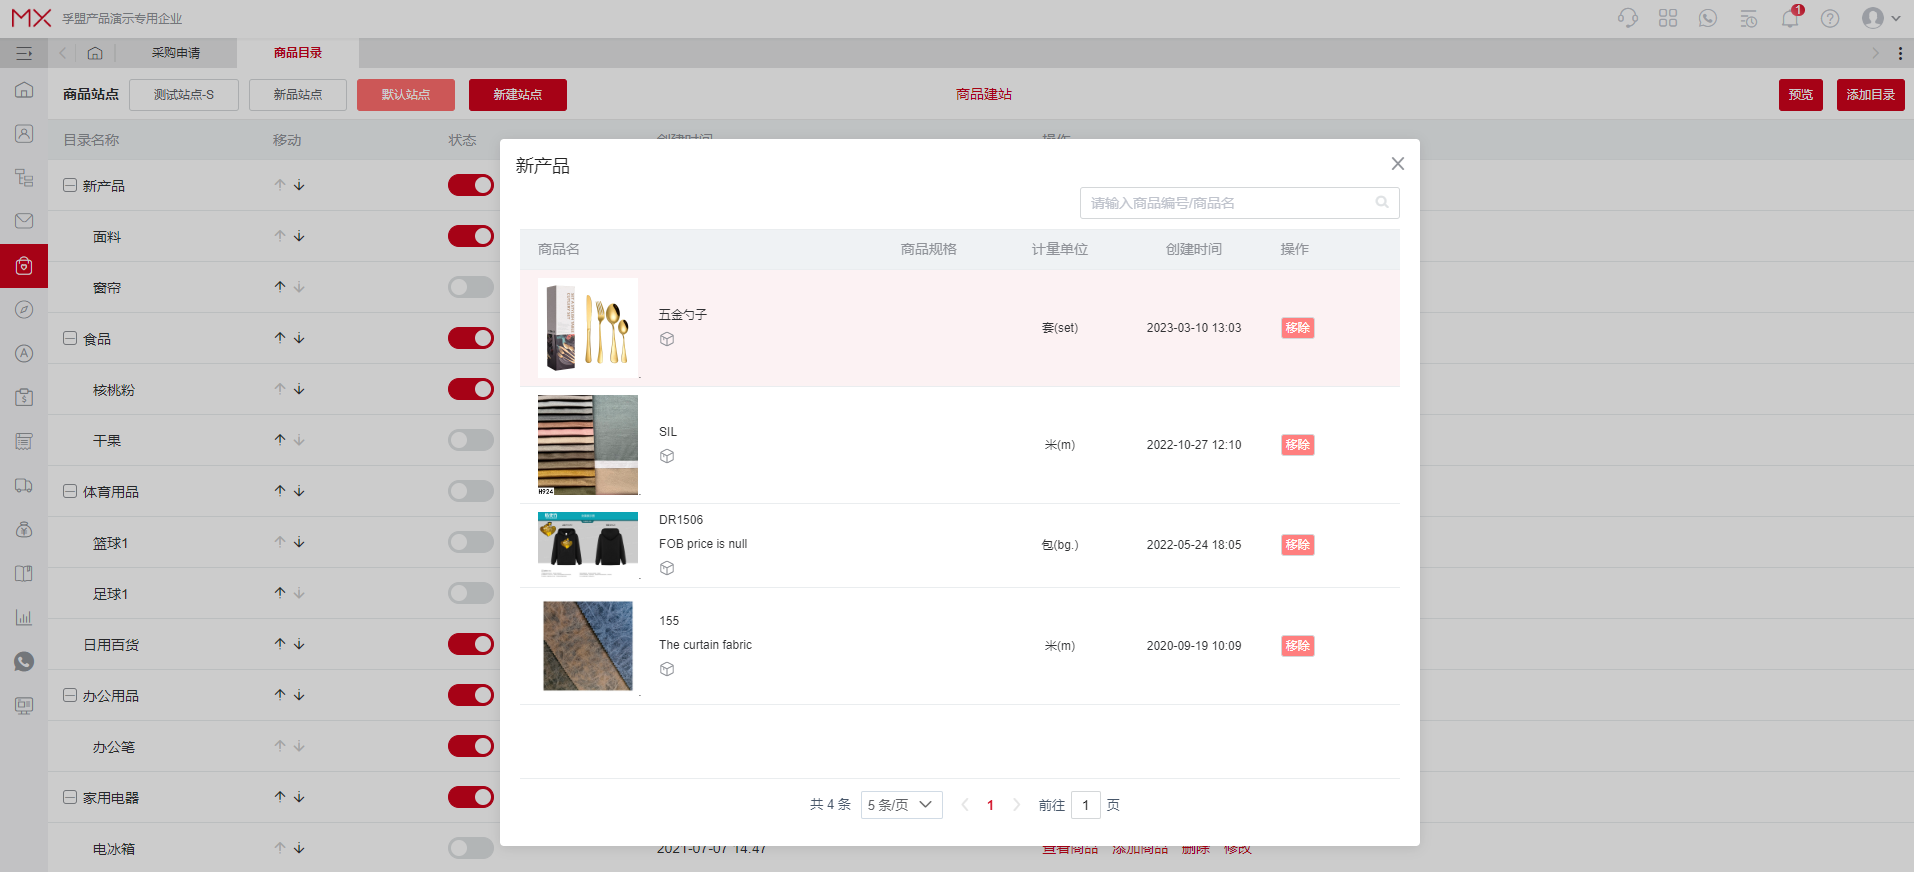Click the customer service headset icon

1627,19
